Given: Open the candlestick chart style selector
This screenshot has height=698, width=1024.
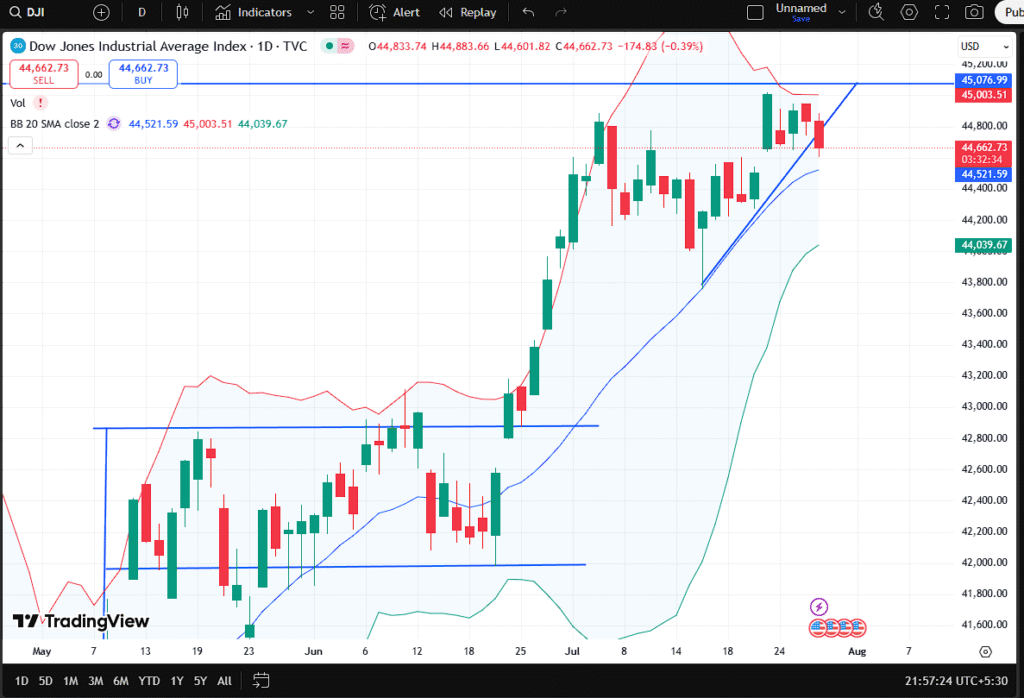Looking at the screenshot, I should [182, 12].
